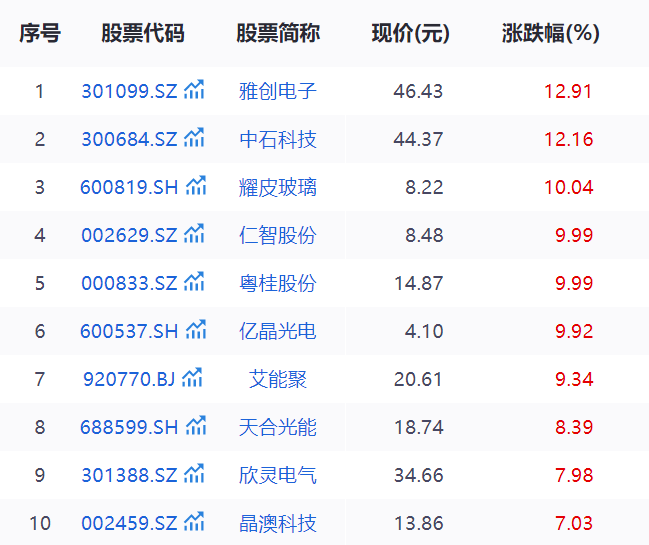Open the chart icon for 688599.SH
This screenshot has width=649, height=545.
point(196,426)
